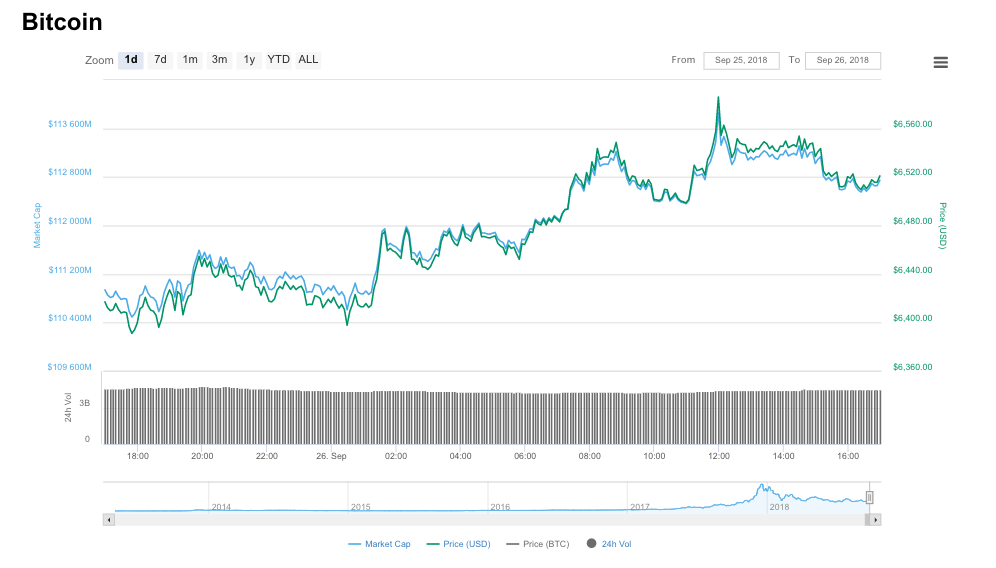Click the 12:00 time axis label
This screenshot has height=568, width=996.
click(x=719, y=456)
